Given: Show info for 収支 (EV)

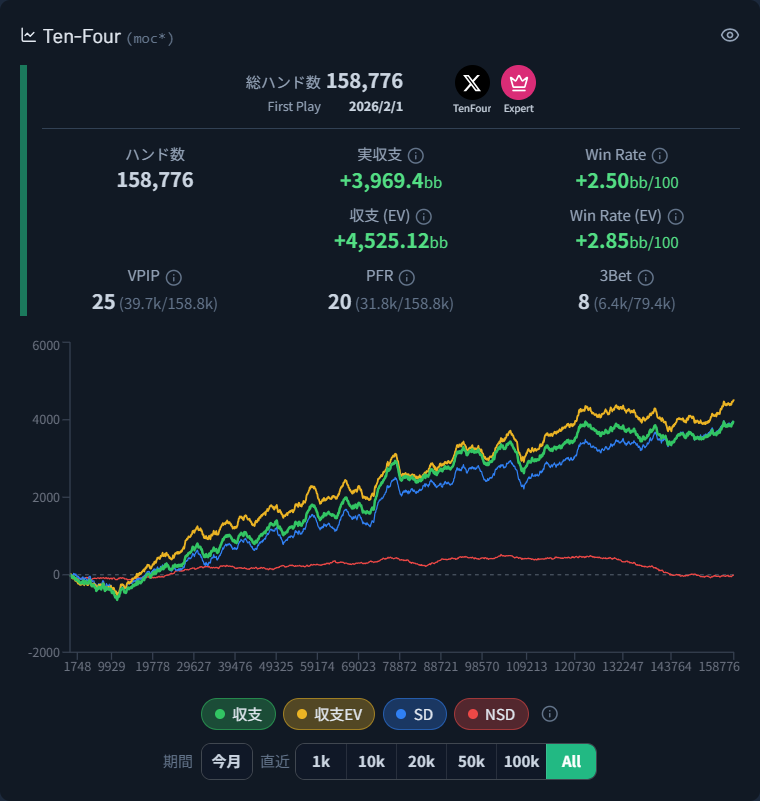Looking at the screenshot, I should tap(423, 217).
